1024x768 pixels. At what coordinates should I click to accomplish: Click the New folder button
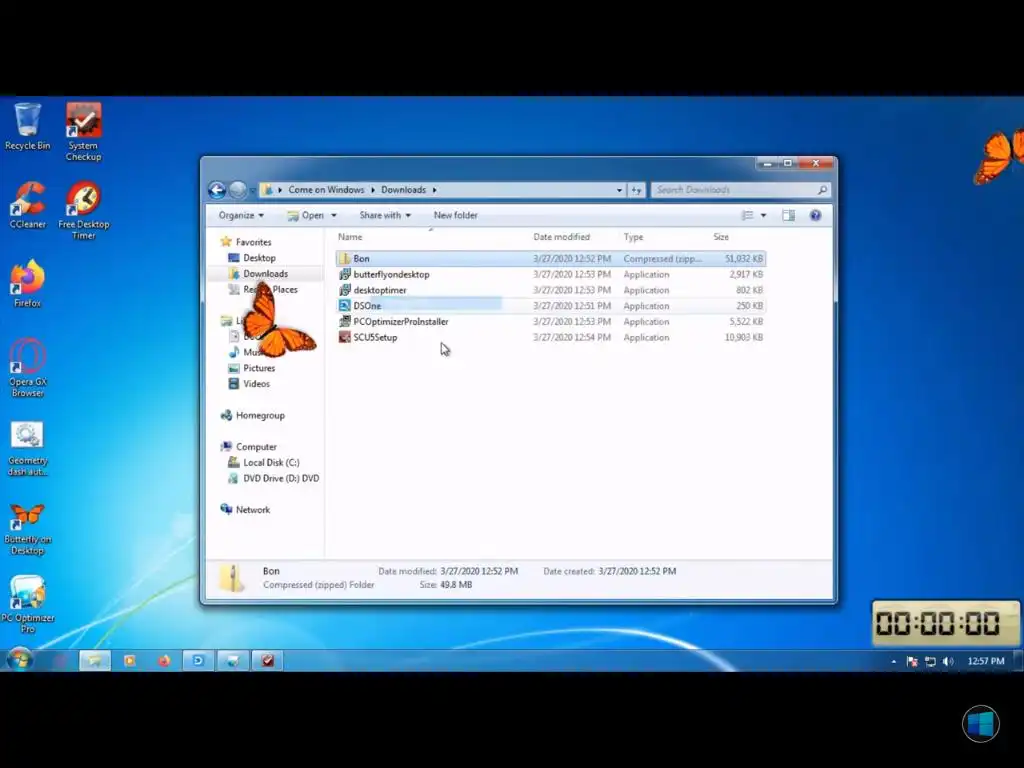[456, 216]
